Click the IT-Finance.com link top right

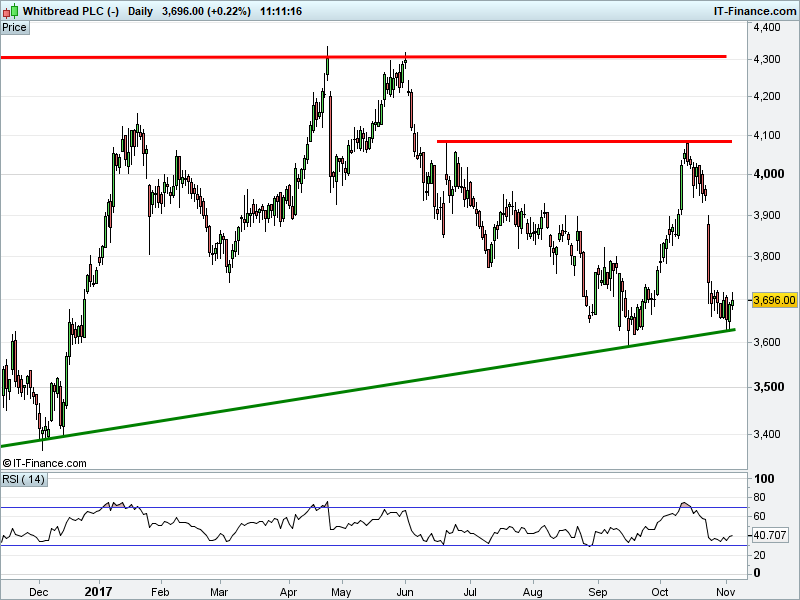pos(755,11)
